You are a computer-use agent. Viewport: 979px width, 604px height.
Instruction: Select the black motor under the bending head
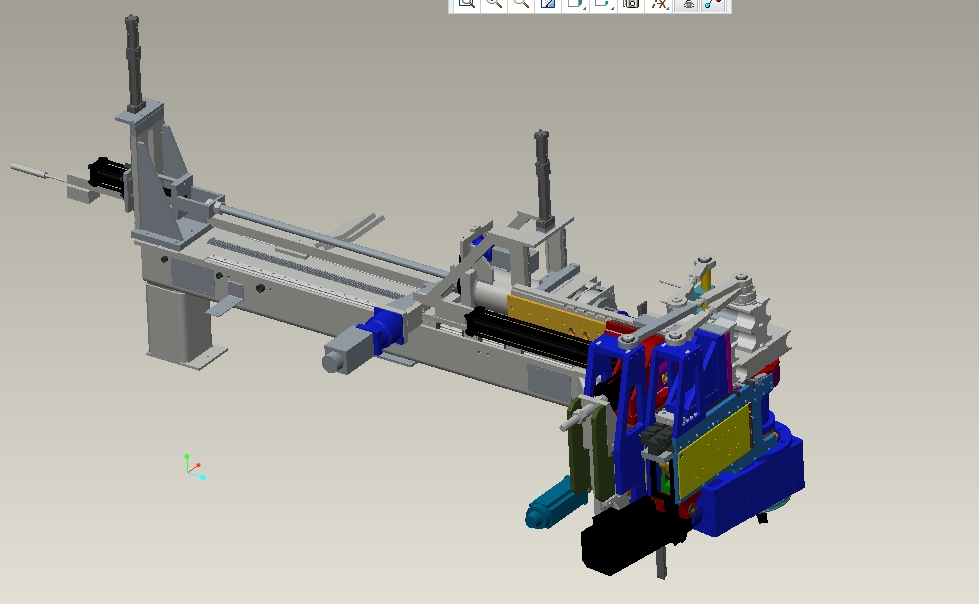631,542
